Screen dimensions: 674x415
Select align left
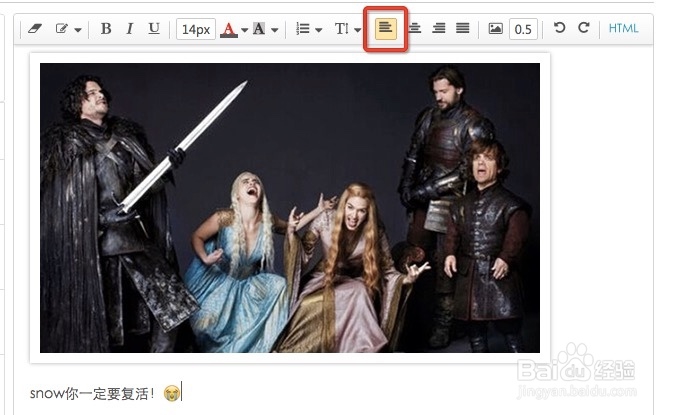386,29
